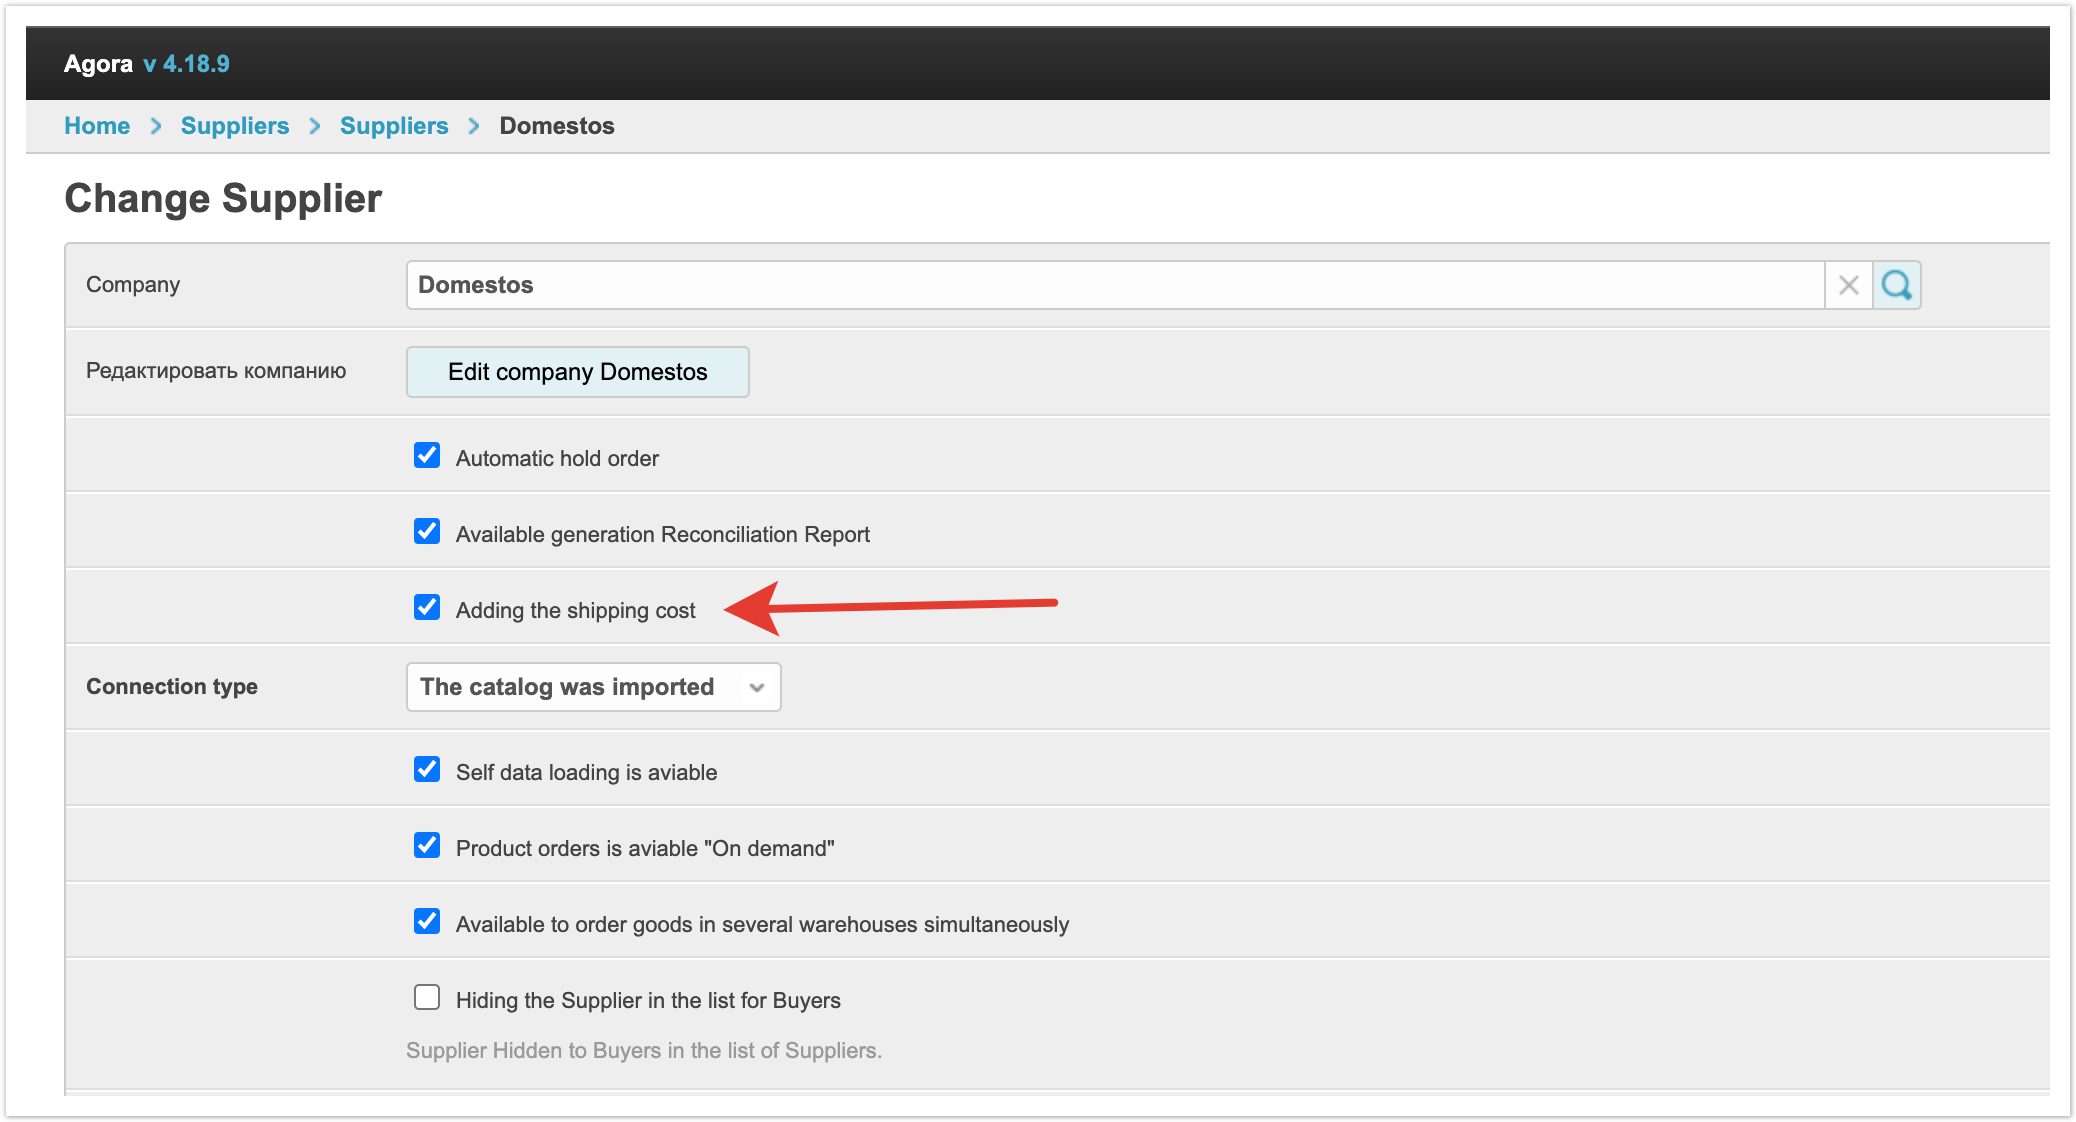2076x1122 pixels.
Task: Clear the Company field with X icon
Action: point(1848,285)
